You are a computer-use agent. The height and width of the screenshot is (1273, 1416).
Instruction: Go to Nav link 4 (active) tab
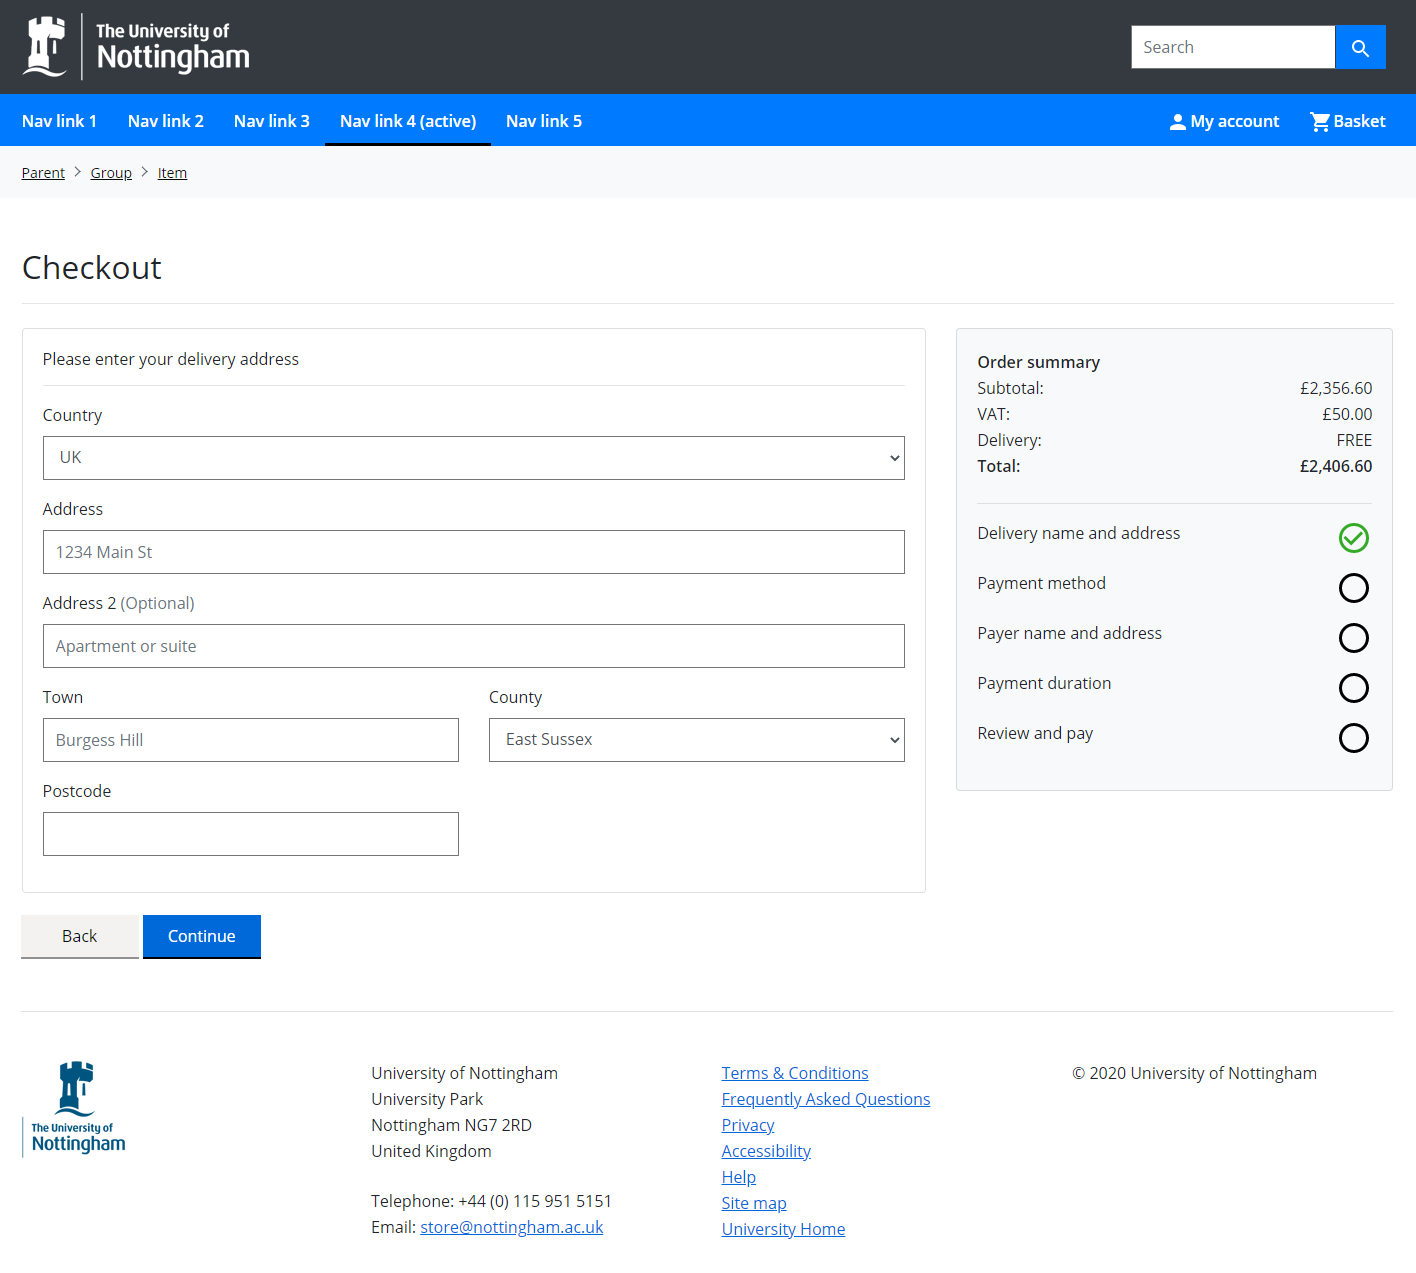click(x=407, y=121)
